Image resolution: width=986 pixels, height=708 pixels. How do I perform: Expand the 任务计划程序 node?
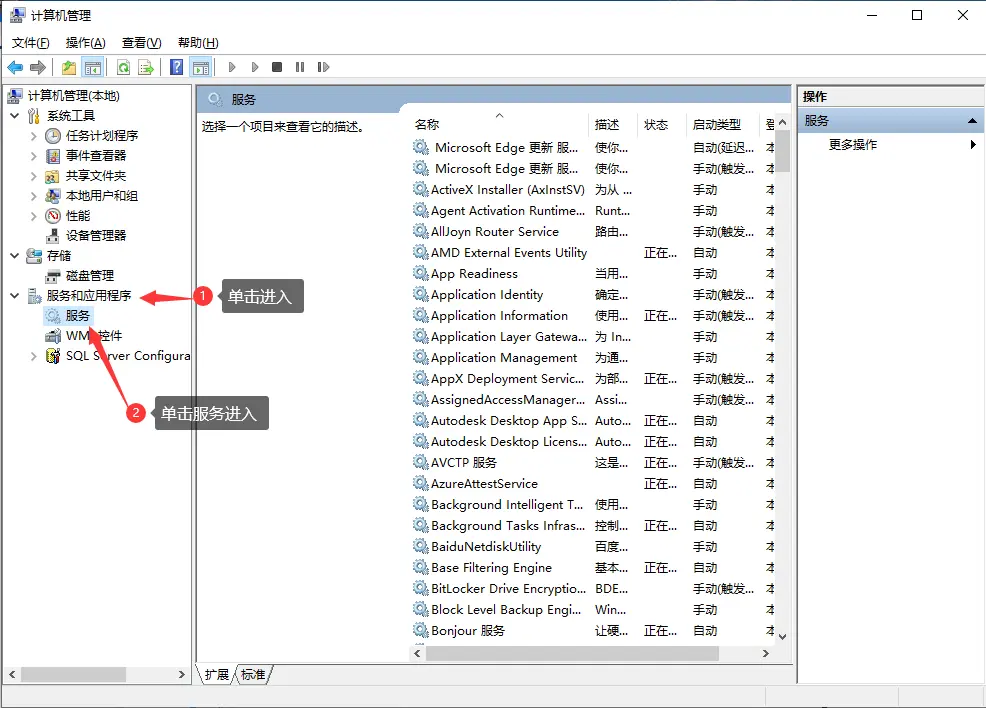pos(34,136)
